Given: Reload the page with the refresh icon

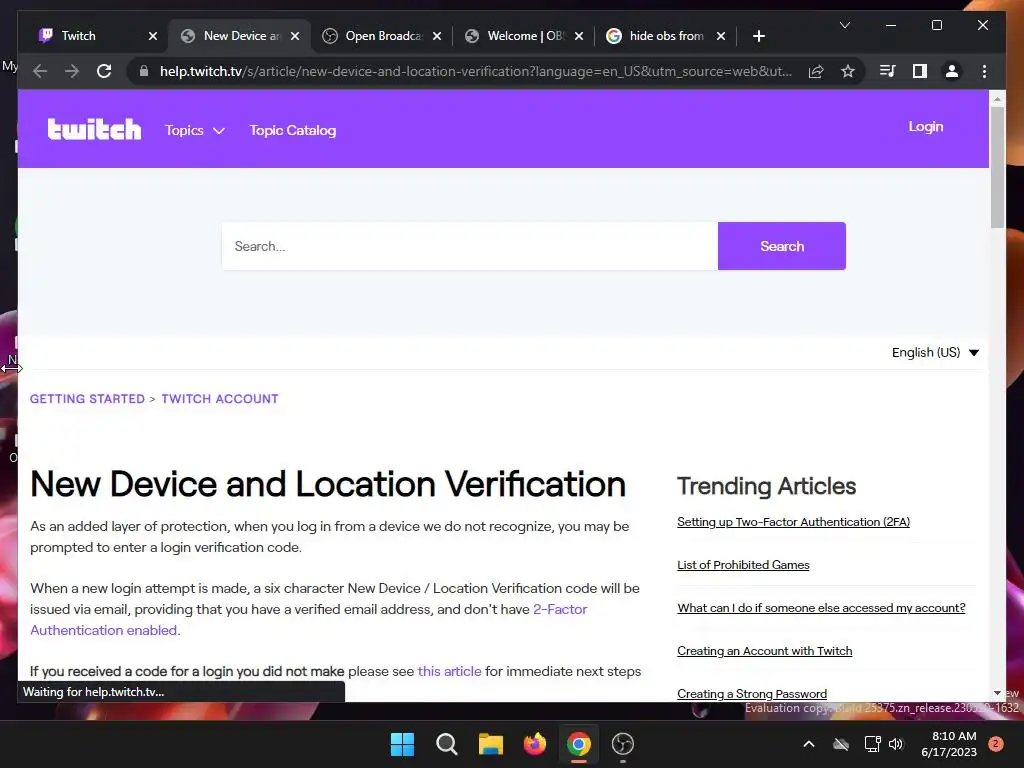Looking at the screenshot, I should click(x=104, y=71).
